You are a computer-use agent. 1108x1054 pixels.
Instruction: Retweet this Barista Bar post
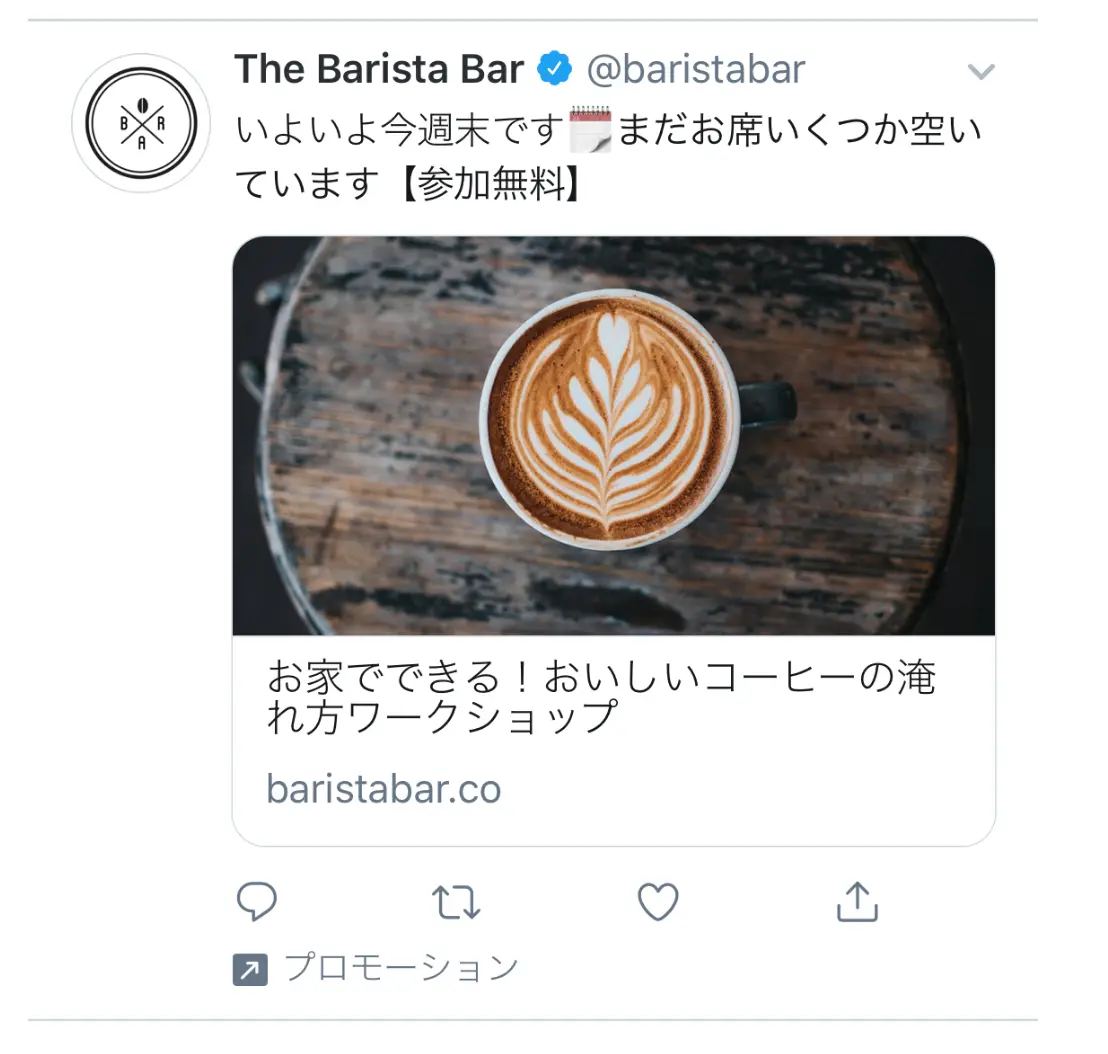[456, 902]
